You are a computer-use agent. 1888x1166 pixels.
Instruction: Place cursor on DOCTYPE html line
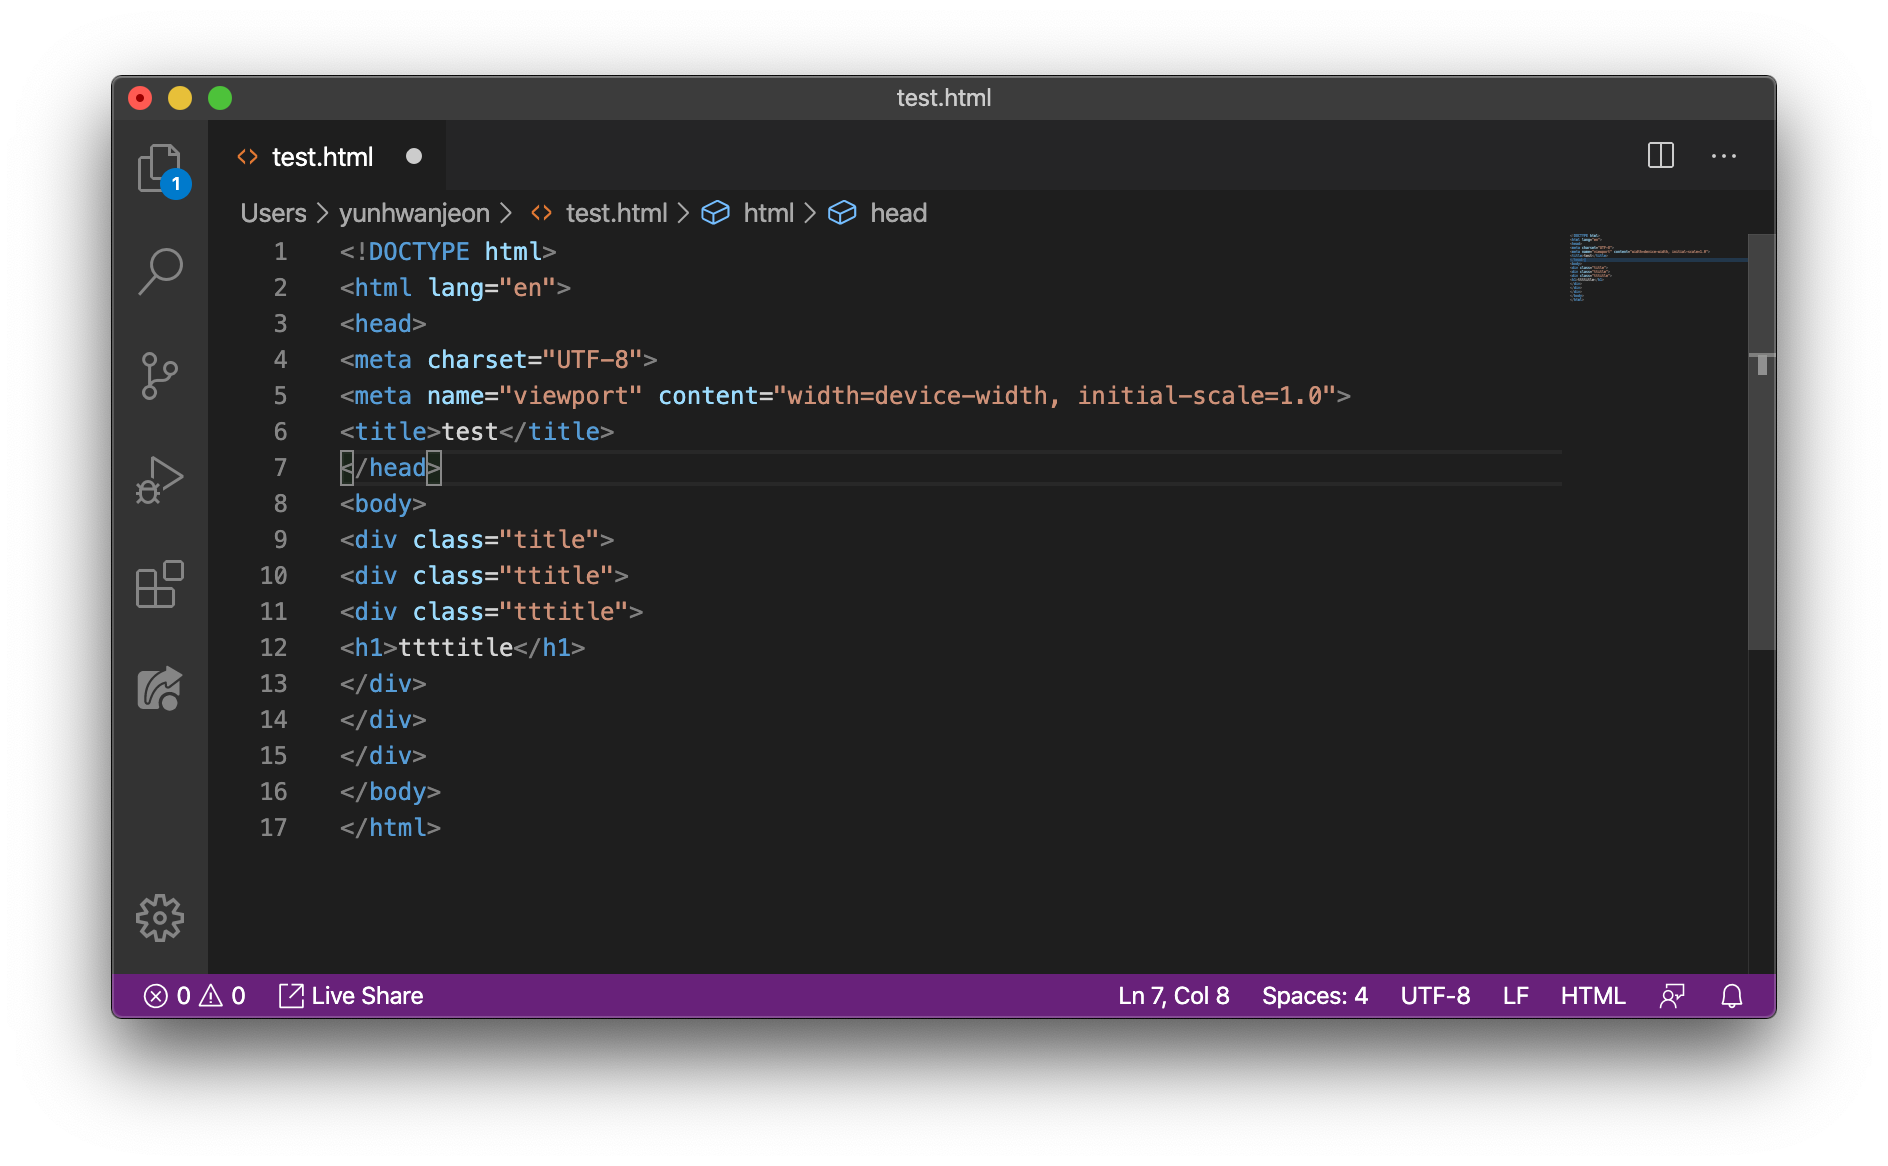(x=448, y=252)
